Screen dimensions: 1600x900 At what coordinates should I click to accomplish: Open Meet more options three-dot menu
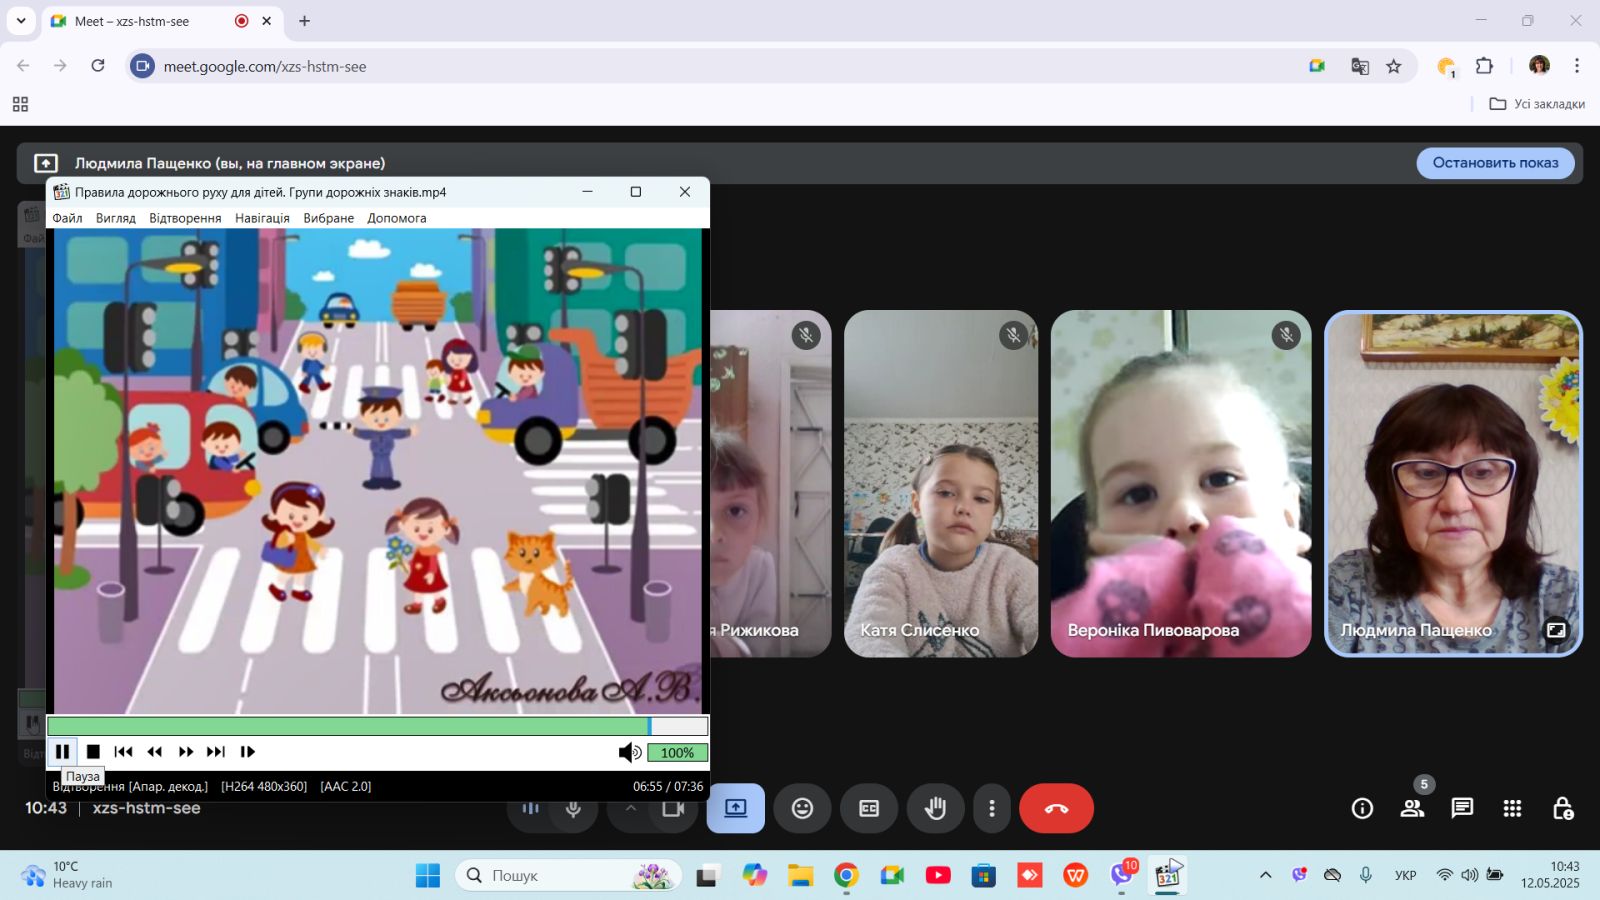992,808
